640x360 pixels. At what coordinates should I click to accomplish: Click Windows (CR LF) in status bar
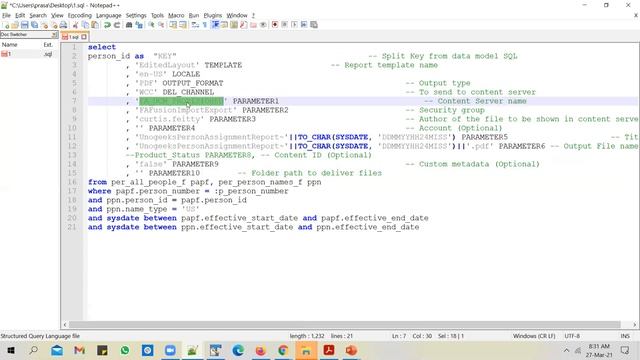coord(534,336)
